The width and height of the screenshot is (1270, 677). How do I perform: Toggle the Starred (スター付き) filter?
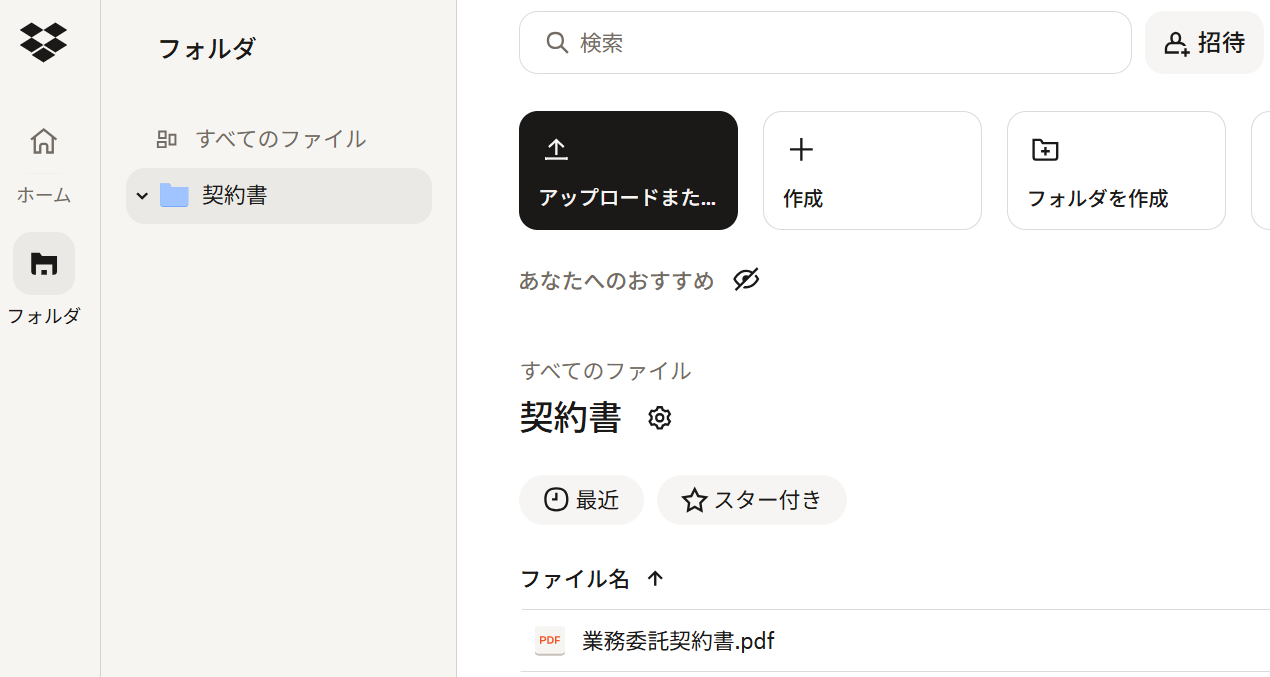pos(751,500)
